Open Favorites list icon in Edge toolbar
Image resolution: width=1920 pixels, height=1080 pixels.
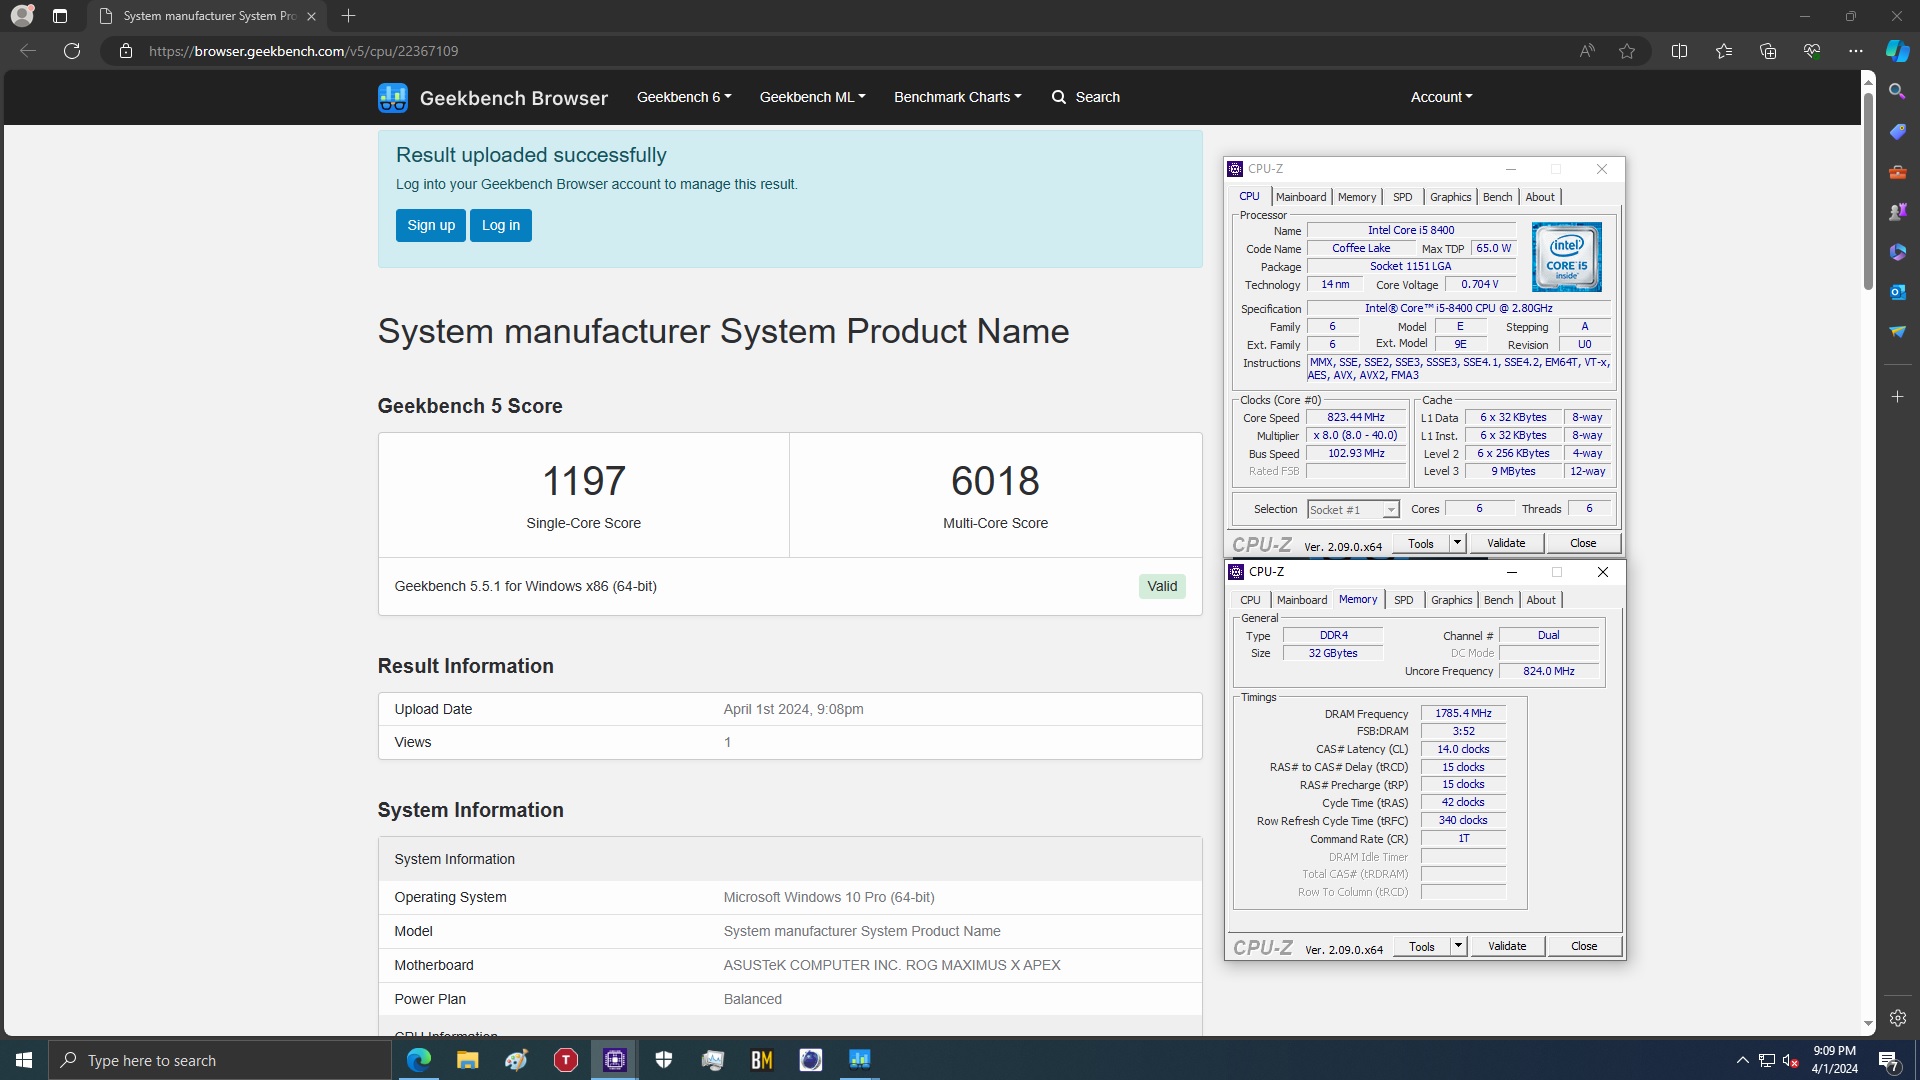(x=1724, y=51)
